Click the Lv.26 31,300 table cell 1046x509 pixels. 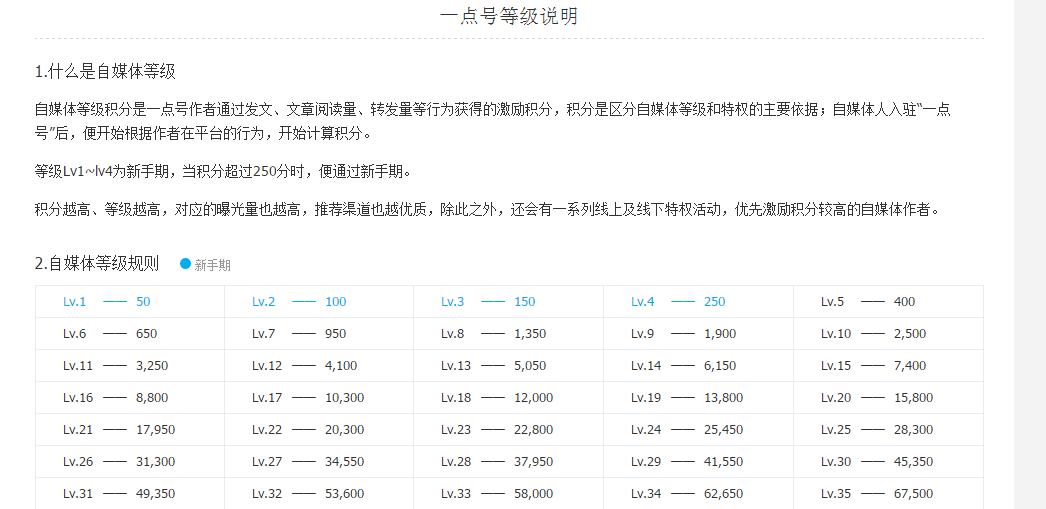point(129,462)
